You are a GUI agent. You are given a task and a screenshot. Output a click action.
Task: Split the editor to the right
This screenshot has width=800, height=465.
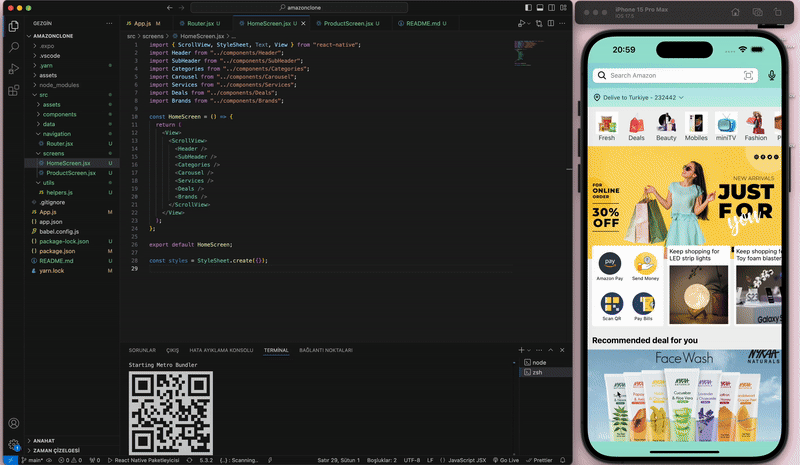pyautogui.click(x=551, y=23)
